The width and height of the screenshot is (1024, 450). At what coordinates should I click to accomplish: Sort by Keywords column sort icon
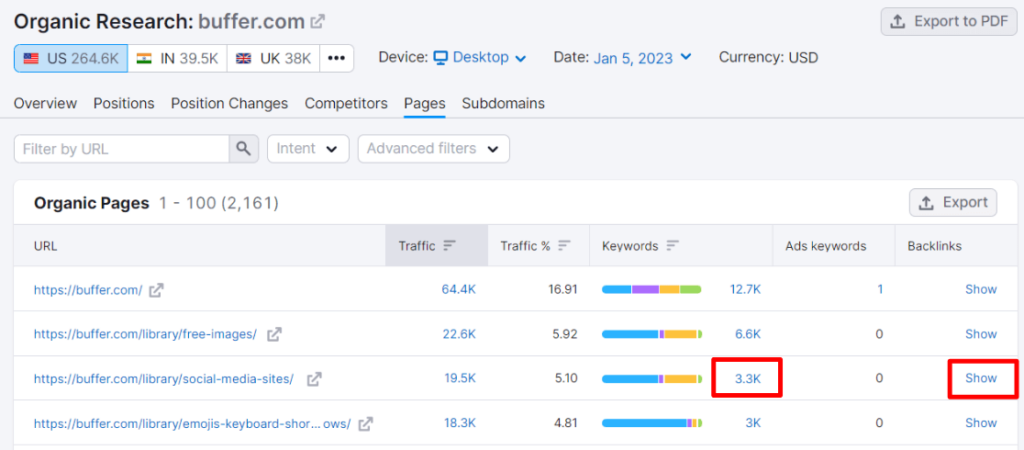[x=673, y=246]
